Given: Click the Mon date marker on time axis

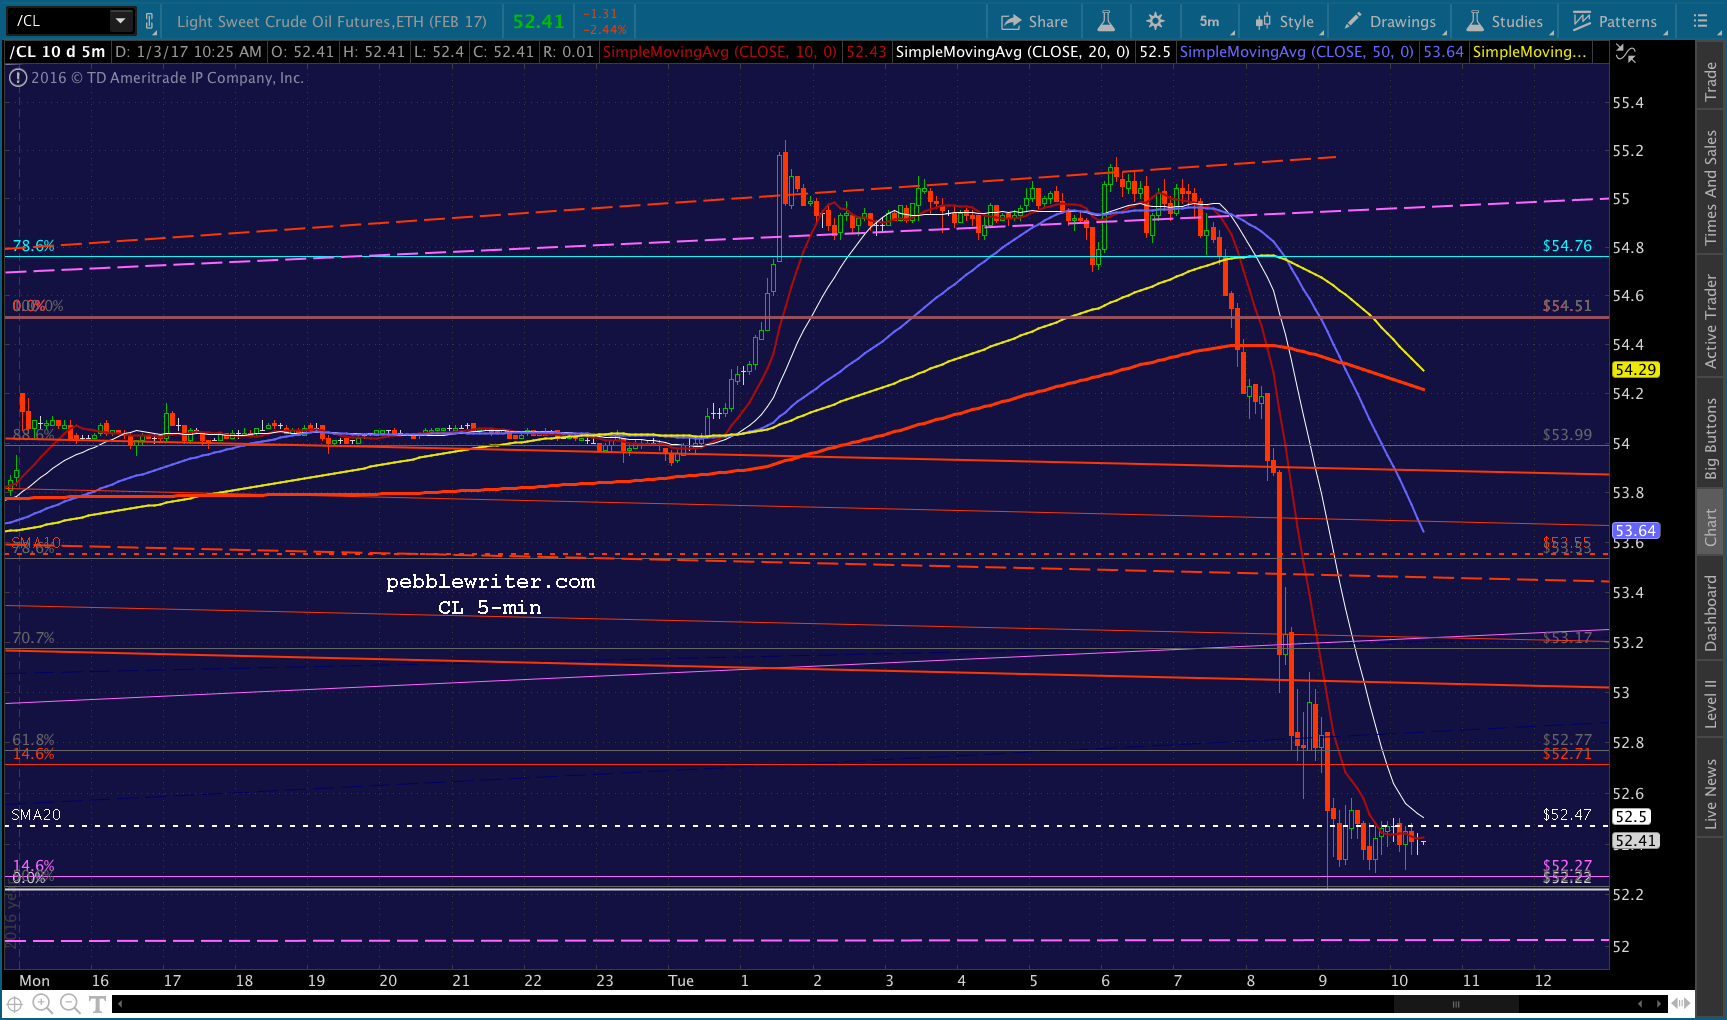Looking at the screenshot, I should [x=34, y=981].
